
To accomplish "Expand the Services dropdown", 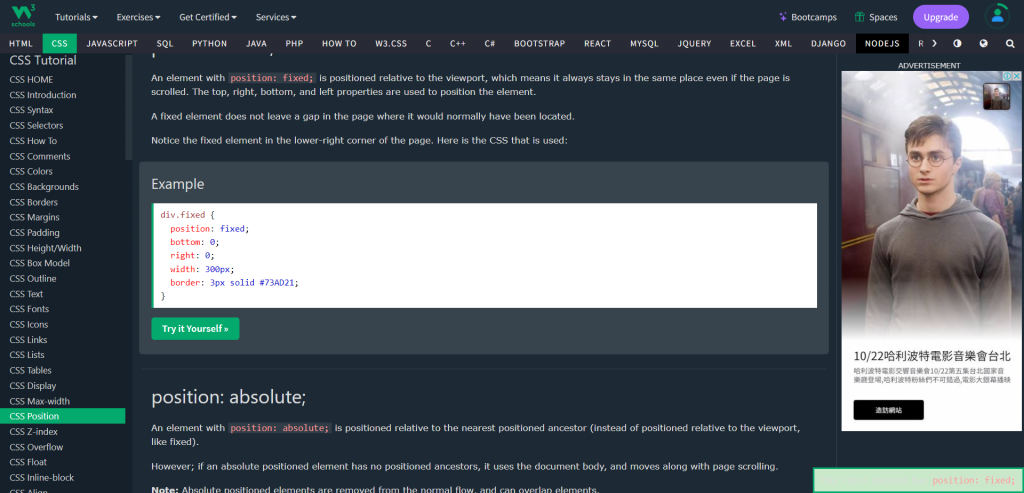I will [276, 17].
